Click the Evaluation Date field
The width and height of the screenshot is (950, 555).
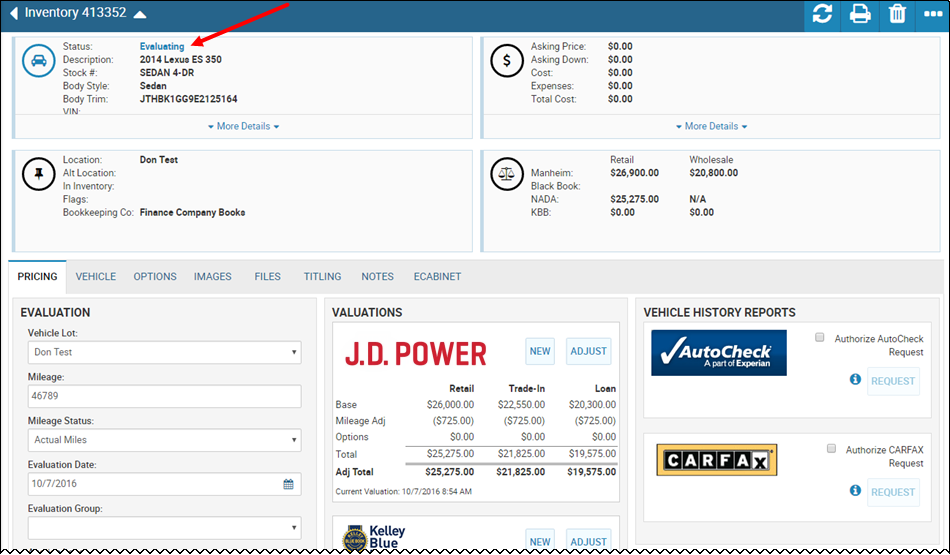(164, 484)
